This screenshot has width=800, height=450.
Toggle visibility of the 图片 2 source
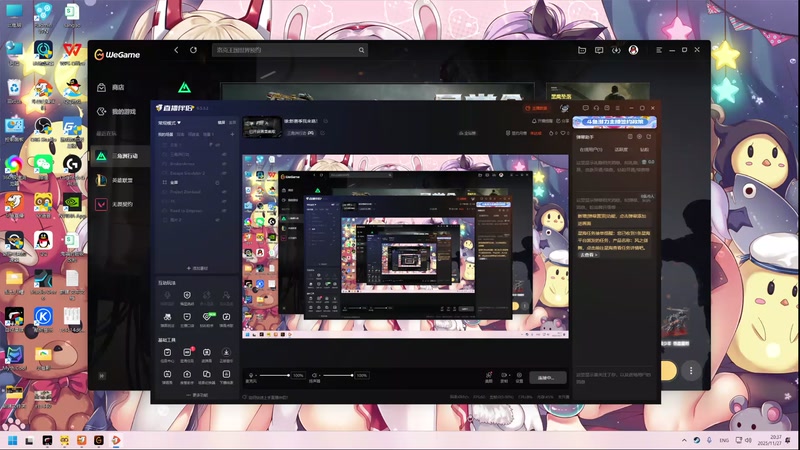(x=218, y=220)
